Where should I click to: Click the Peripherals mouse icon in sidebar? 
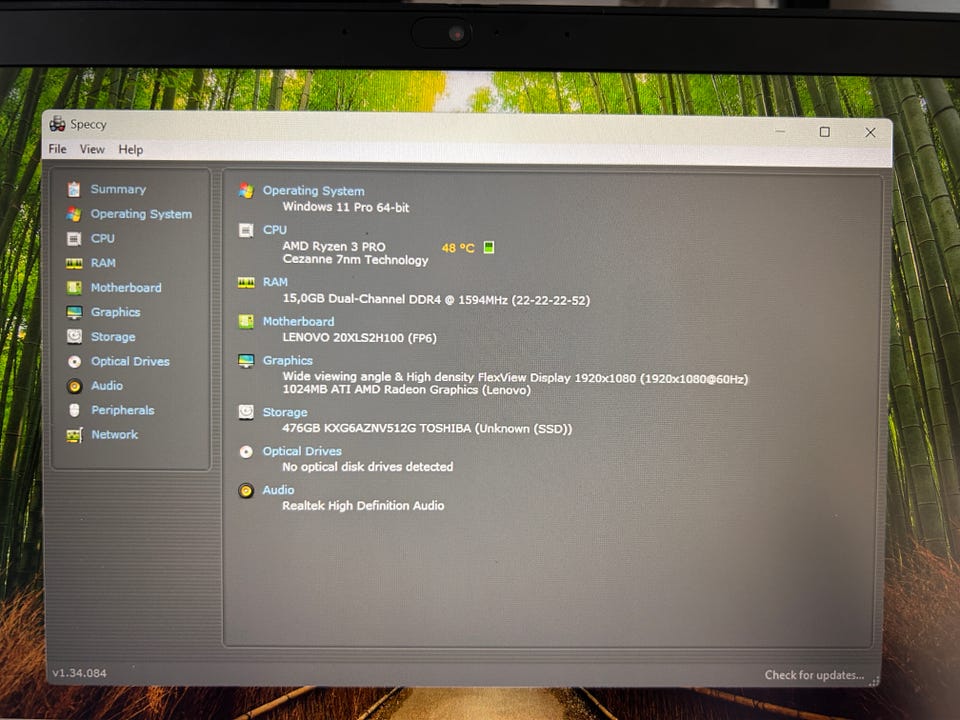click(x=74, y=410)
